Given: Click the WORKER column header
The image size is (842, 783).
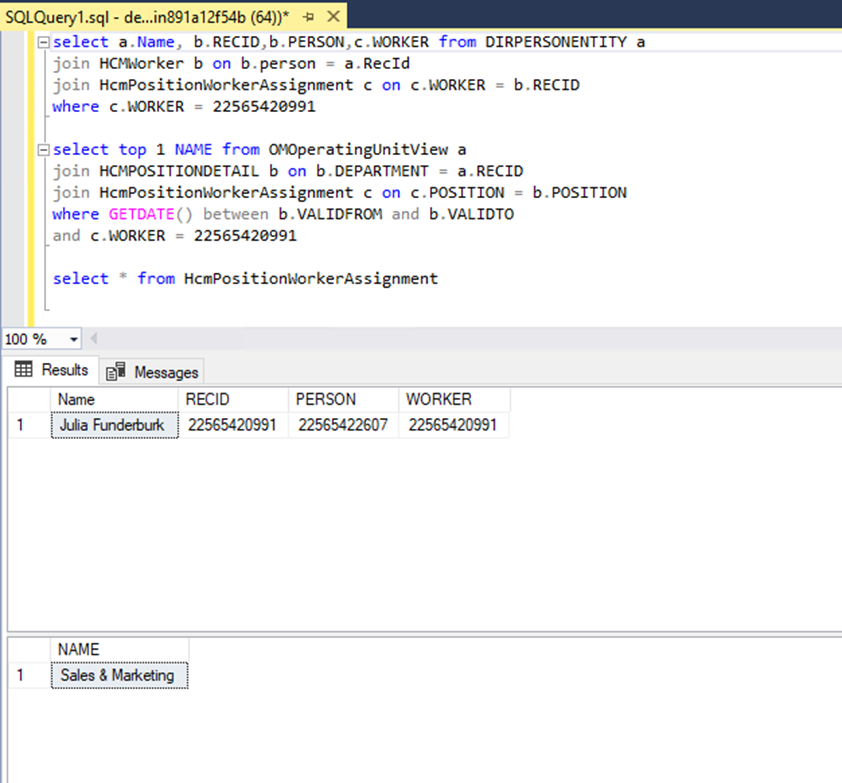Looking at the screenshot, I should [x=440, y=399].
